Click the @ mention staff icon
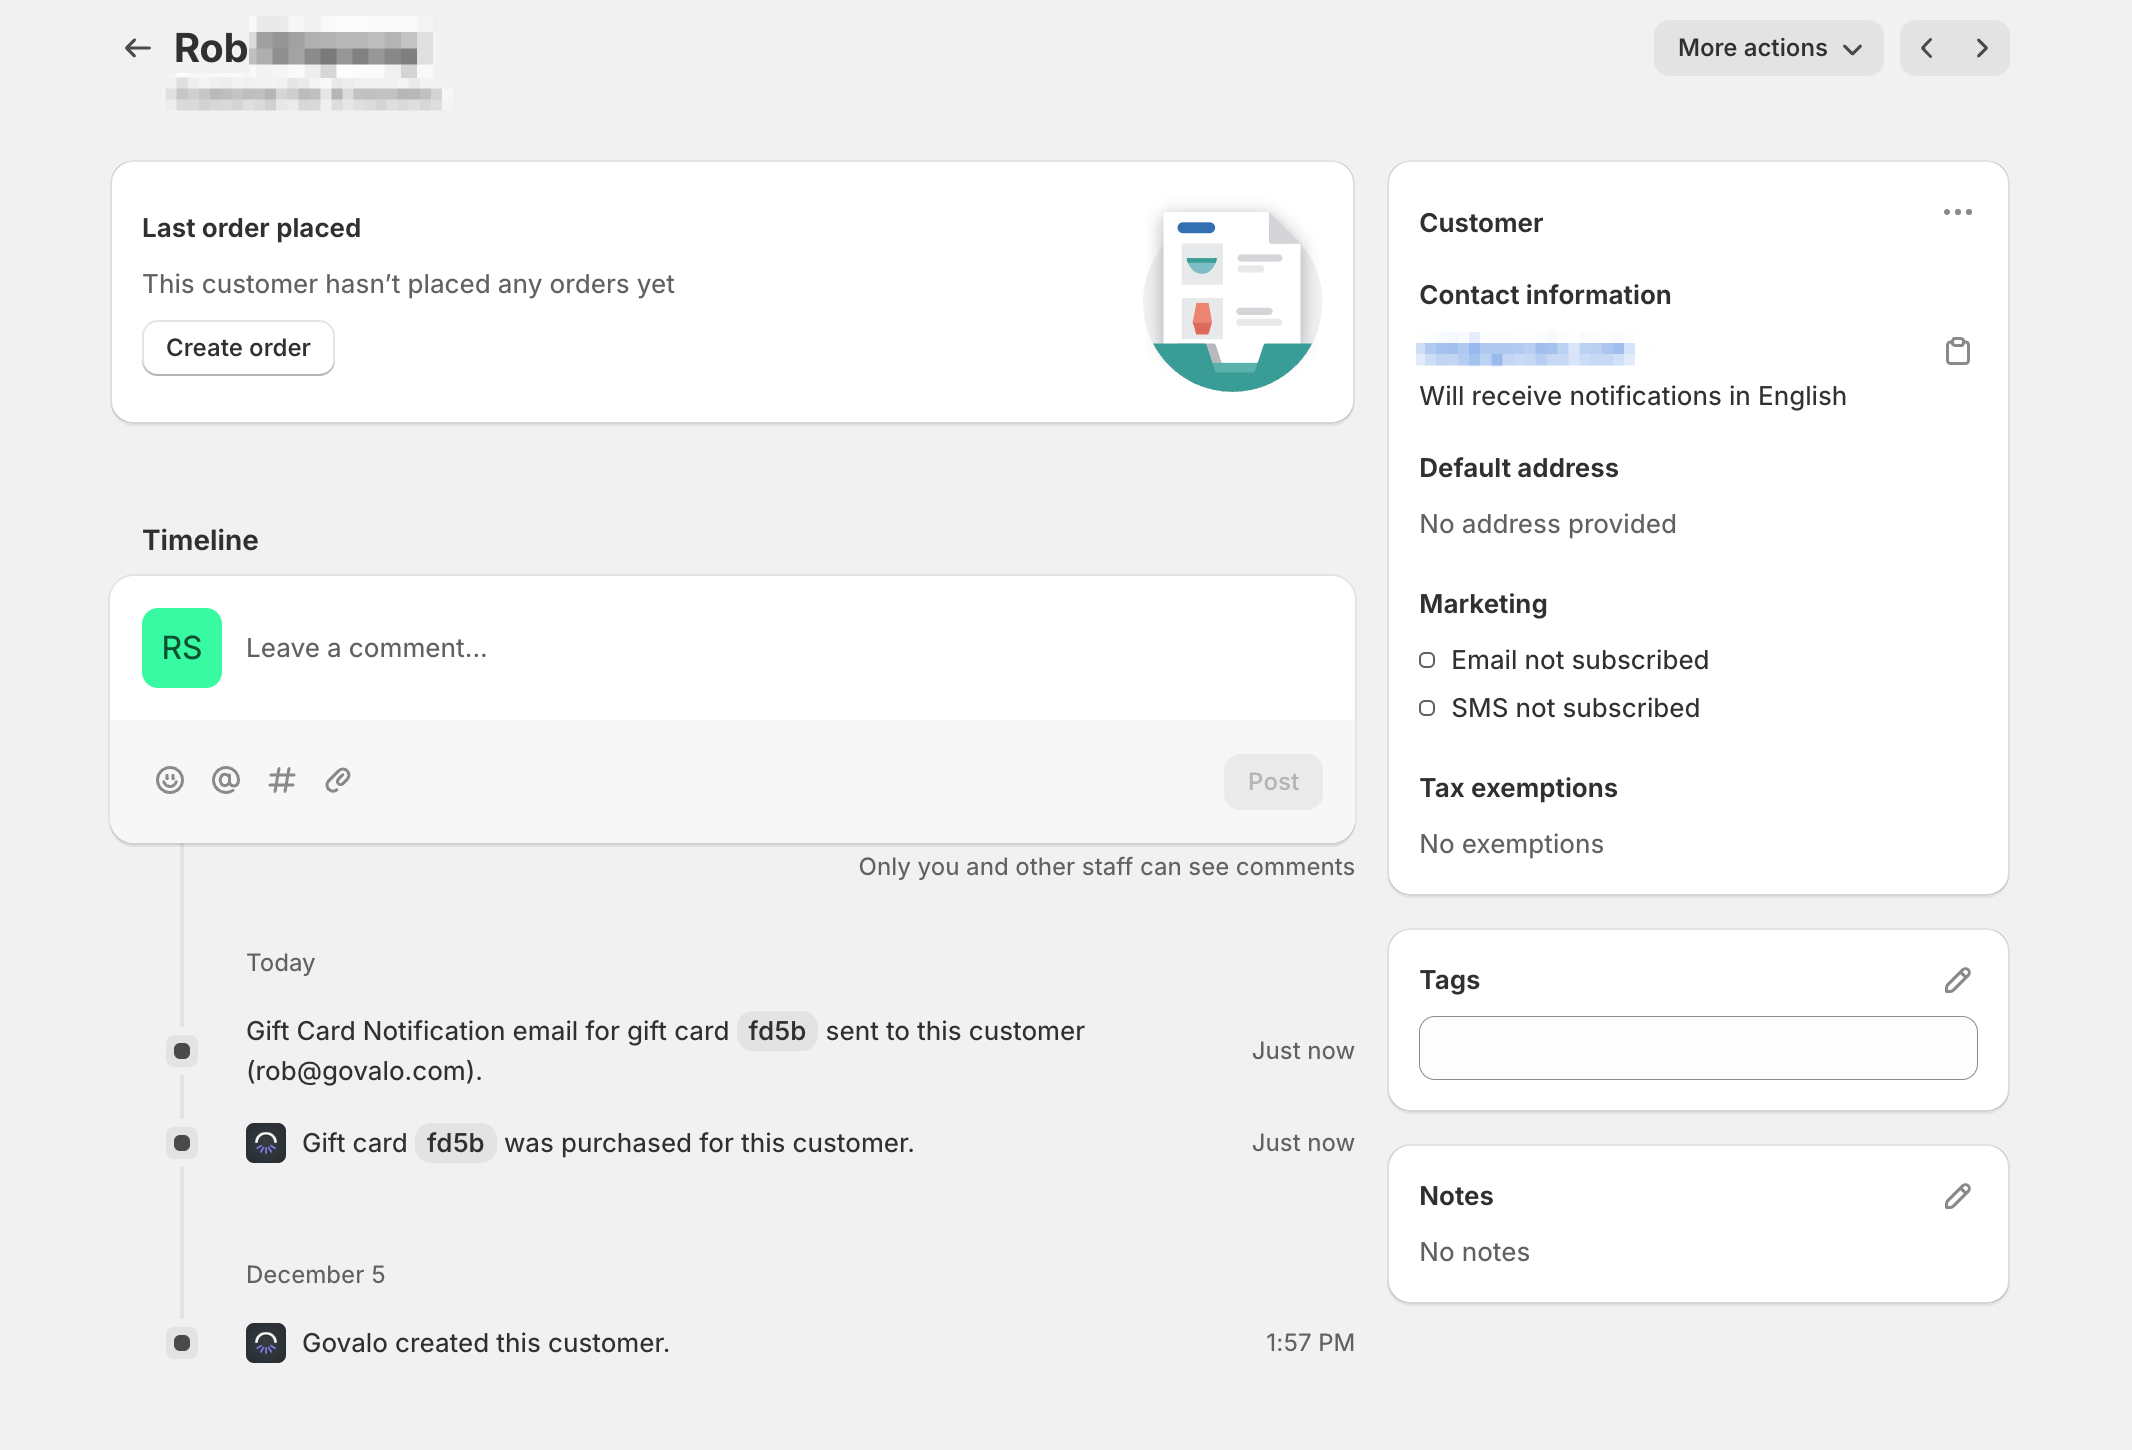Viewport: 2132px width, 1450px height. [226, 780]
